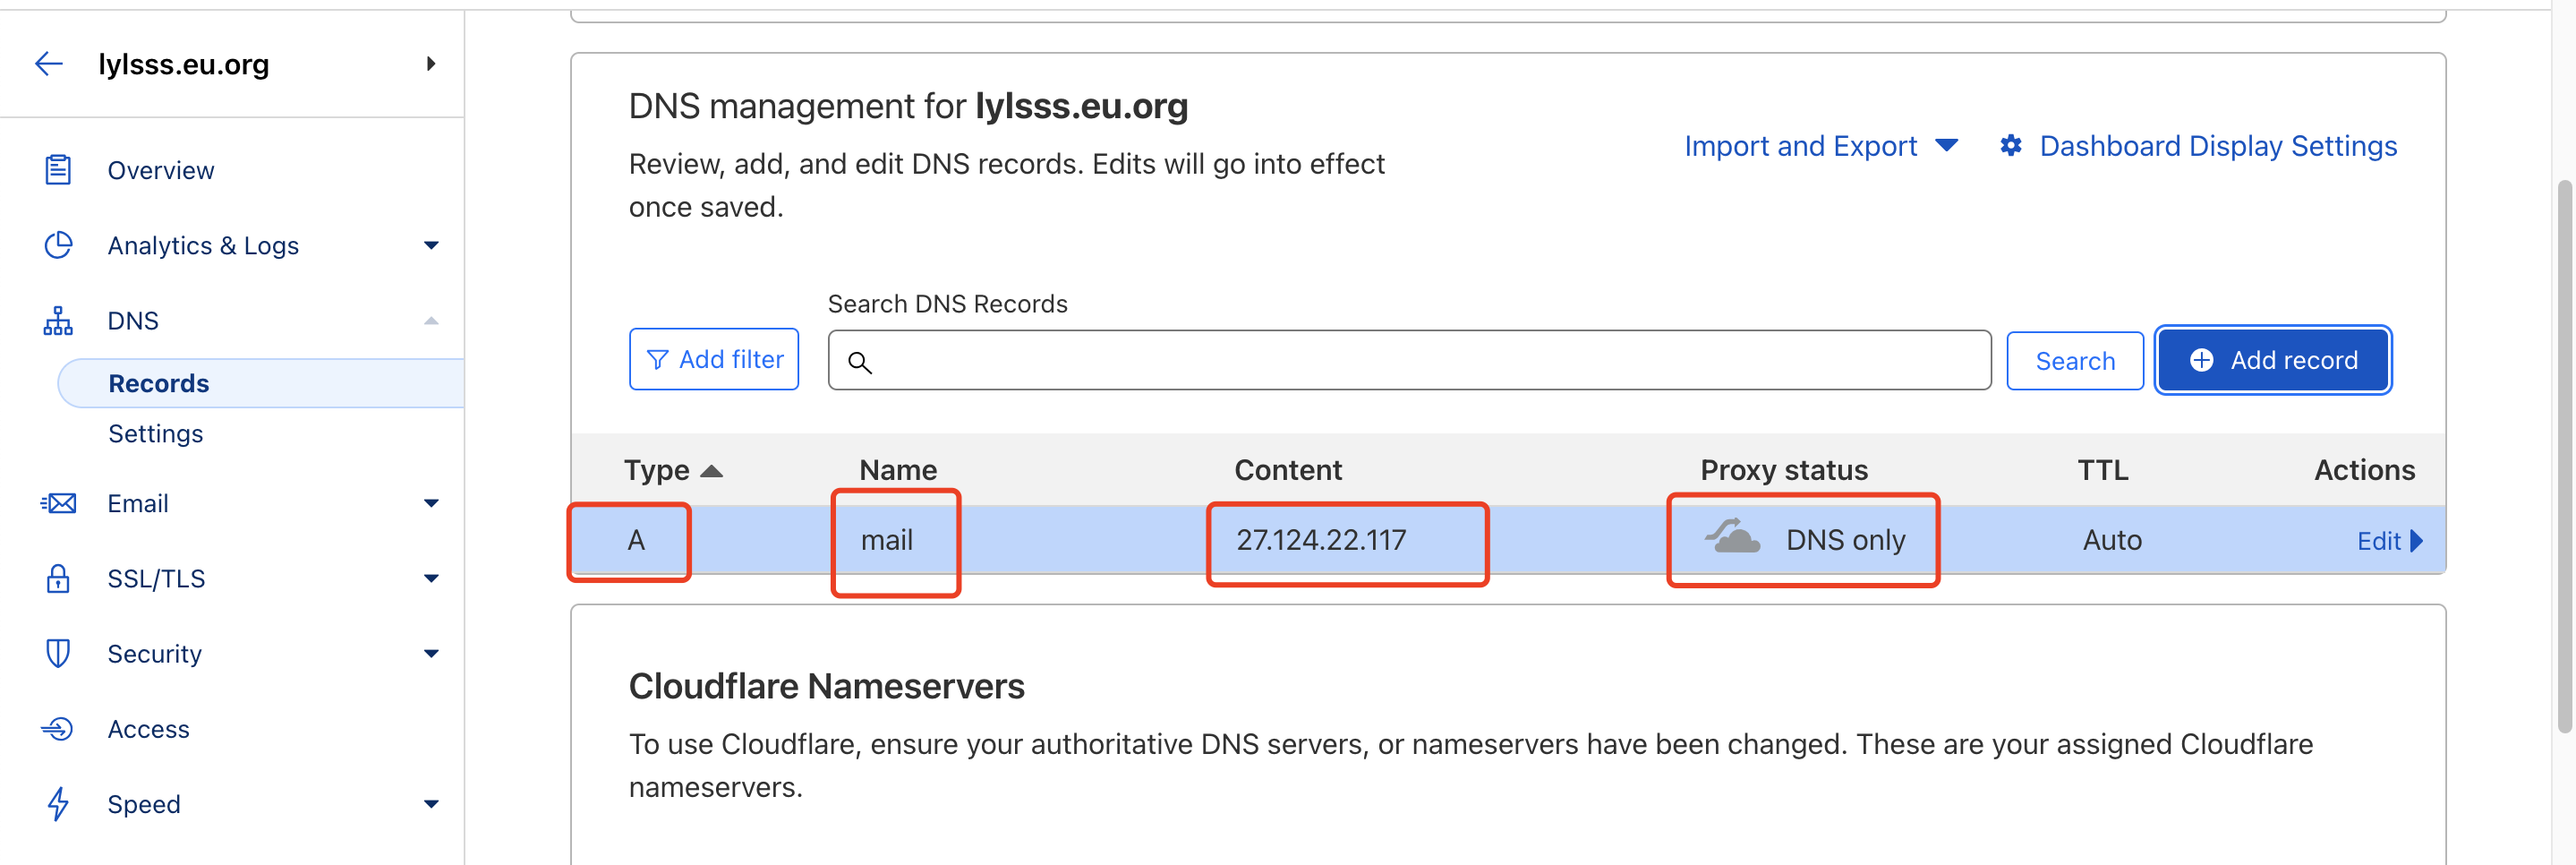Expand the Email dropdown arrow
The image size is (2576, 865).
[431, 504]
